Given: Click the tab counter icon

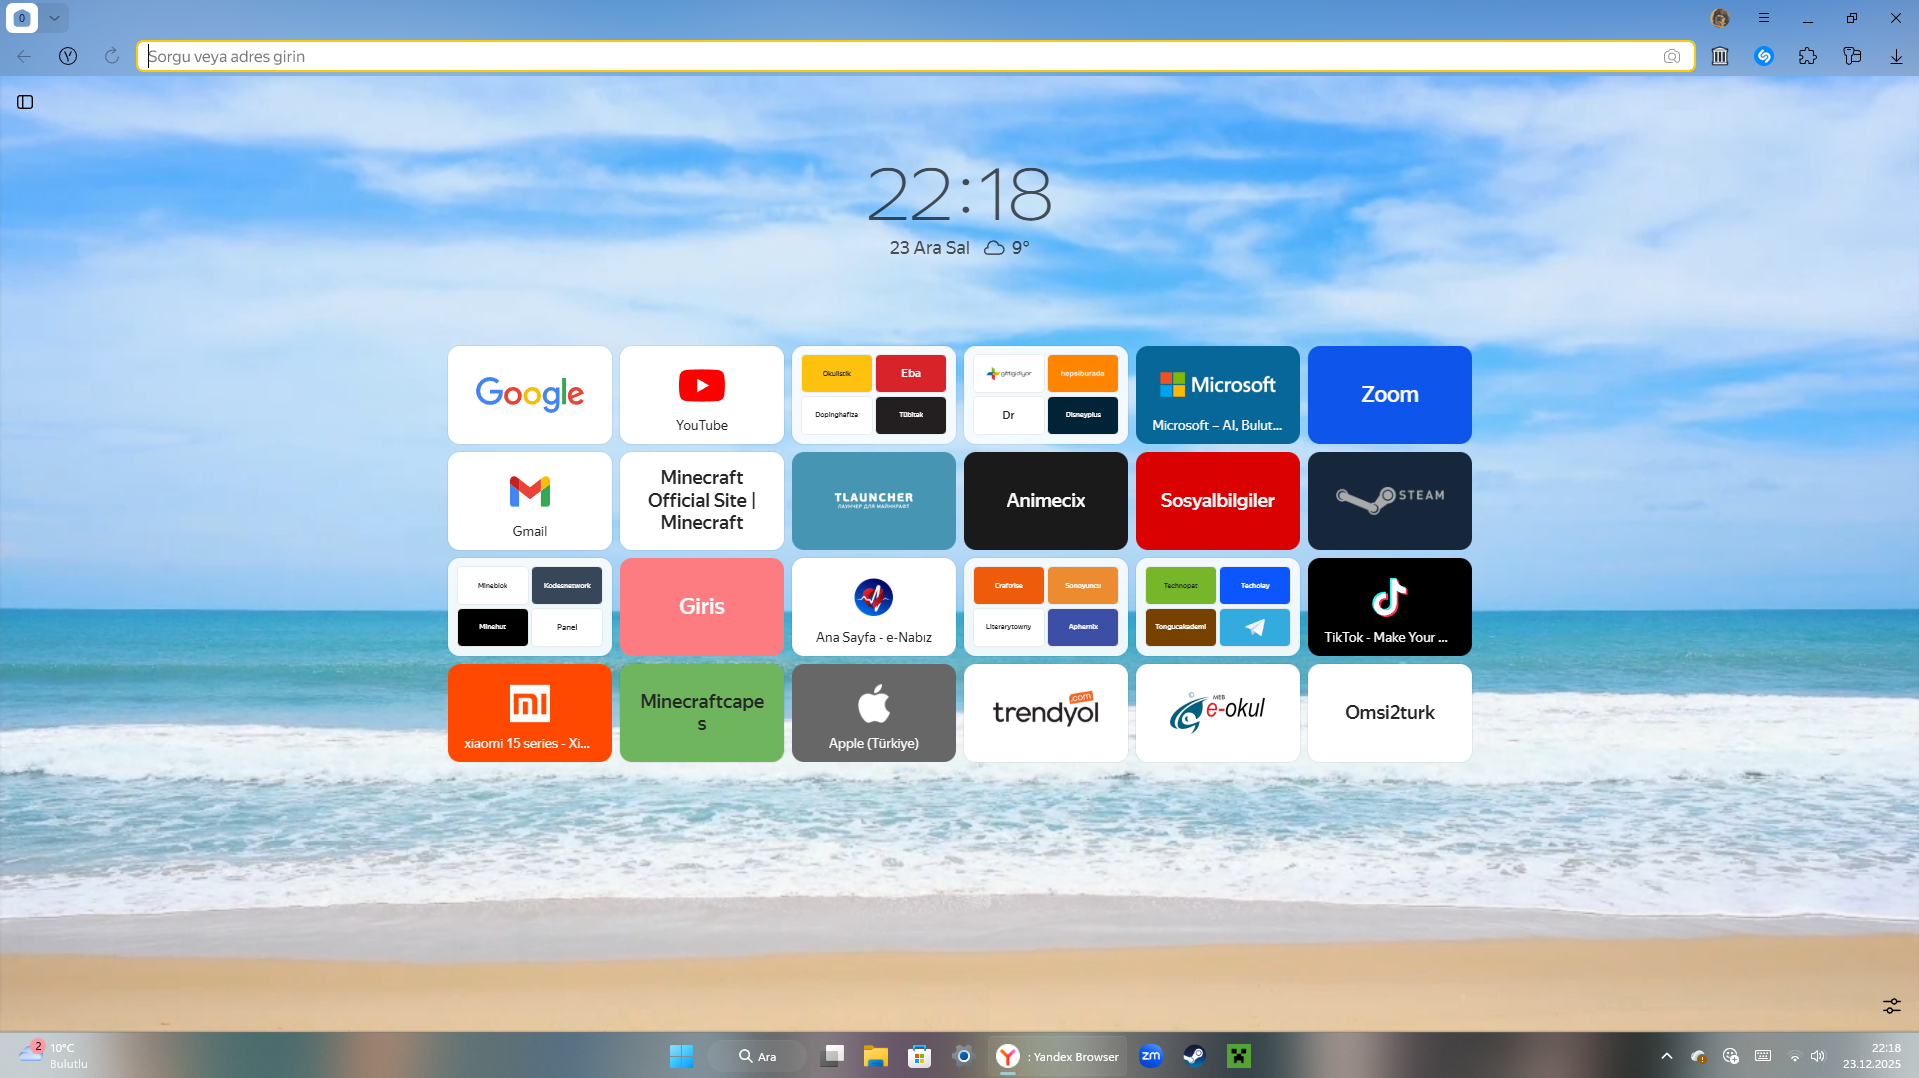Looking at the screenshot, I should click(x=22, y=18).
